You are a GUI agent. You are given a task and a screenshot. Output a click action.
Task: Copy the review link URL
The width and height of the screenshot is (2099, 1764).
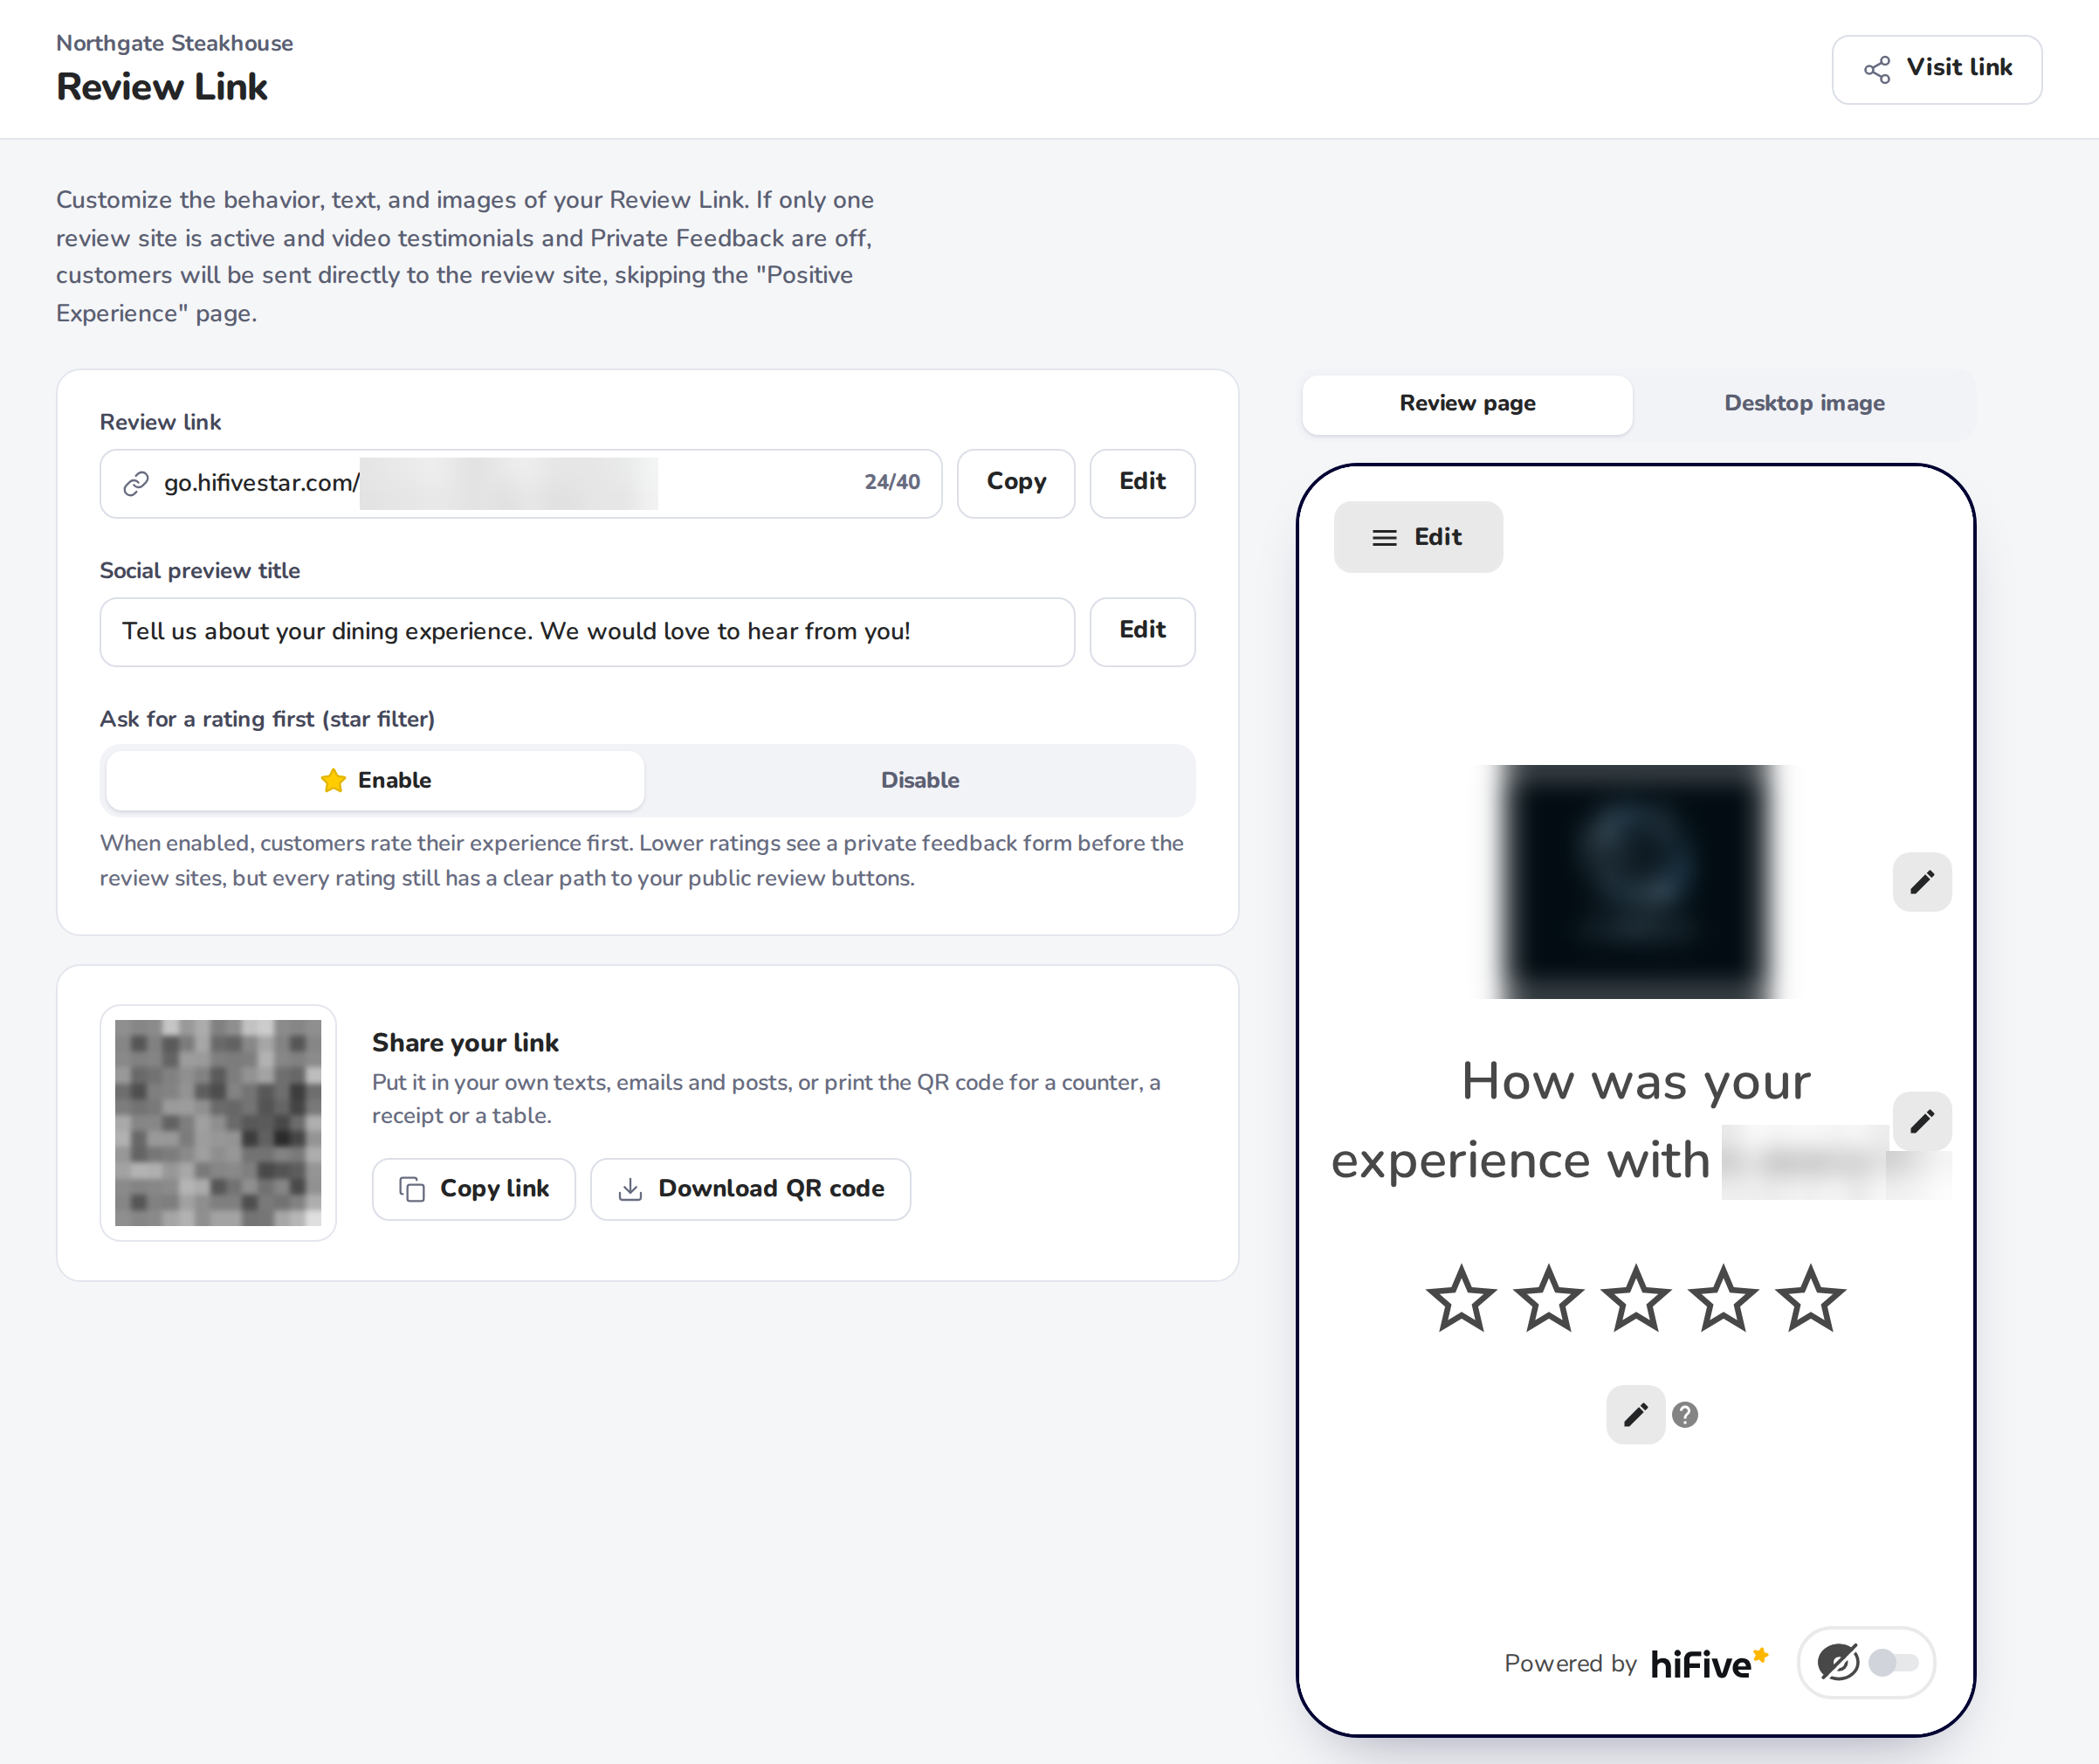(1015, 483)
